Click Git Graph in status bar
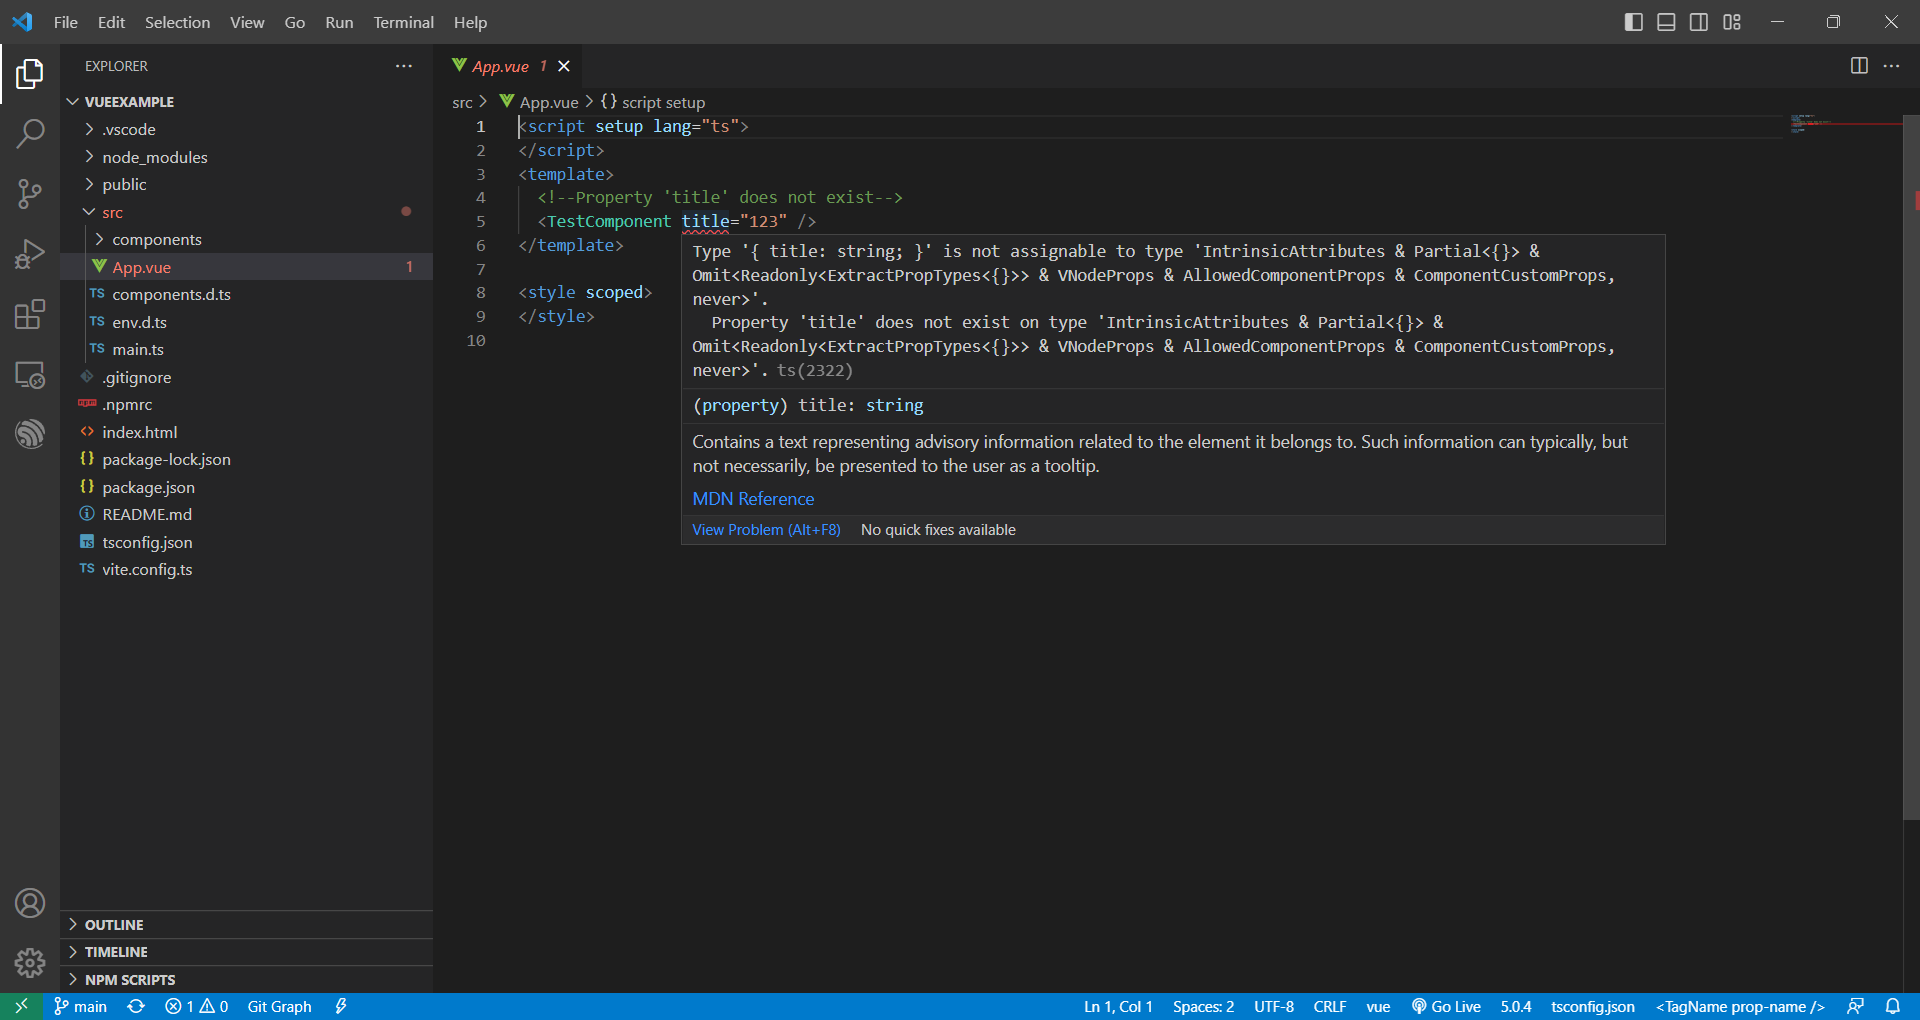This screenshot has height=1020, width=1920. coord(279,1006)
